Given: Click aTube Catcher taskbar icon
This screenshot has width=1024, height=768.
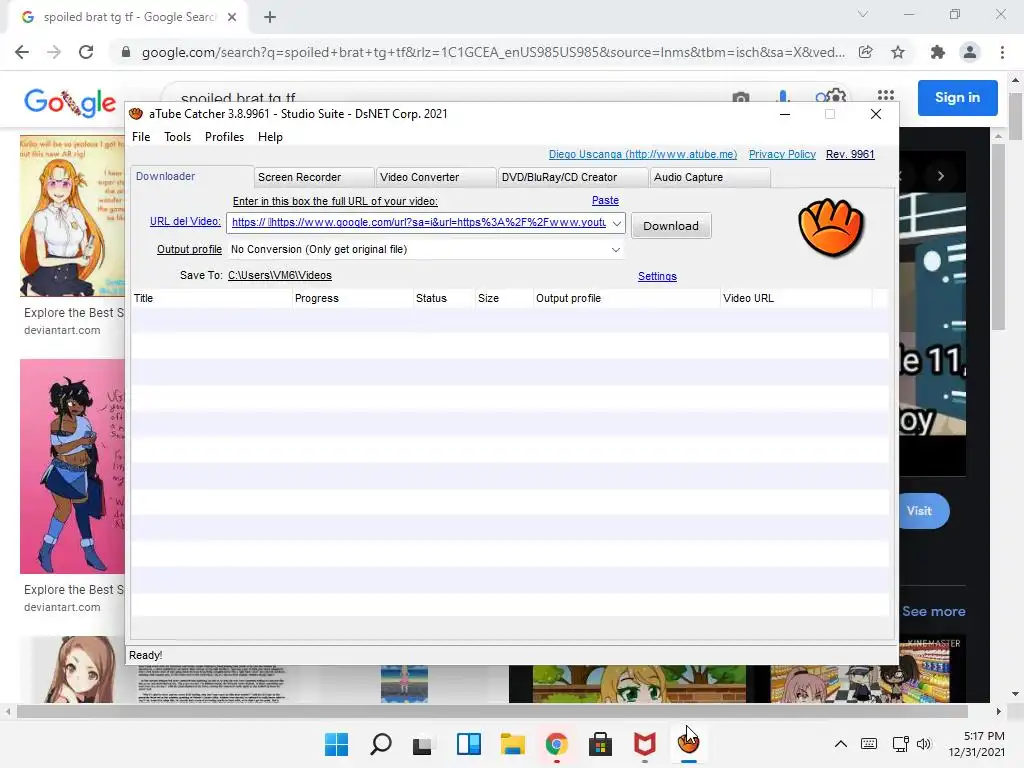Looking at the screenshot, I should coord(688,743).
